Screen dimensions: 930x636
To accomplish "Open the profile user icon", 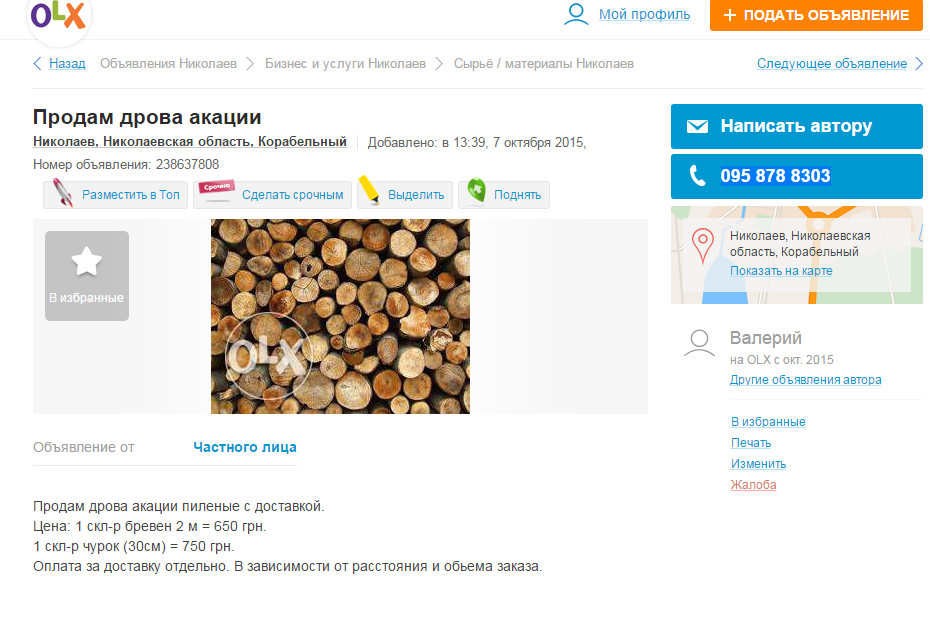I will click(x=576, y=14).
